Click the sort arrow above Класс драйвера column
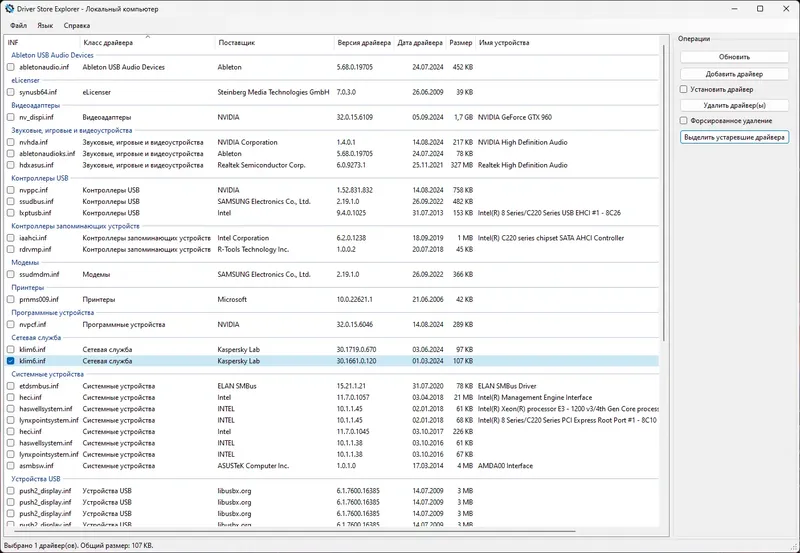Screen dimensions: 800x553 147,37
